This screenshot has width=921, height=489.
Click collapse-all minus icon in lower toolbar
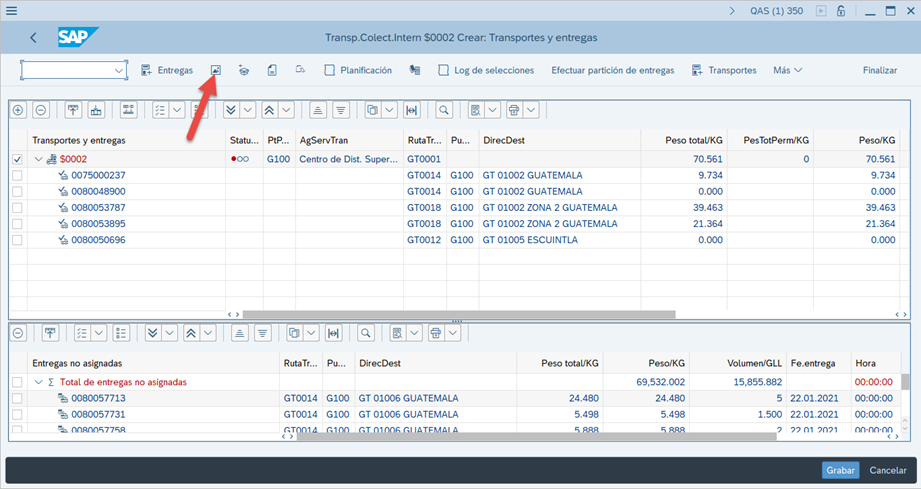pos(19,333)
